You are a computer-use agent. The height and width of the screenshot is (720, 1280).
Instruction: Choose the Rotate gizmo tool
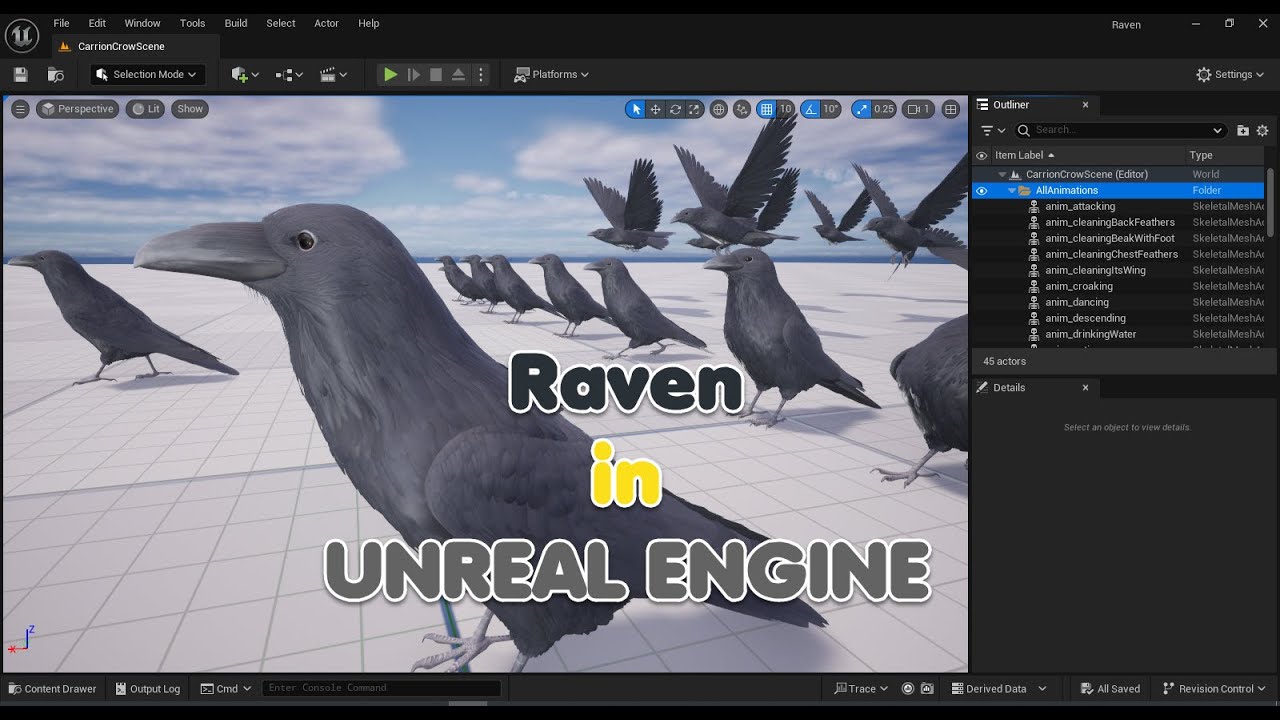point(675,109)
